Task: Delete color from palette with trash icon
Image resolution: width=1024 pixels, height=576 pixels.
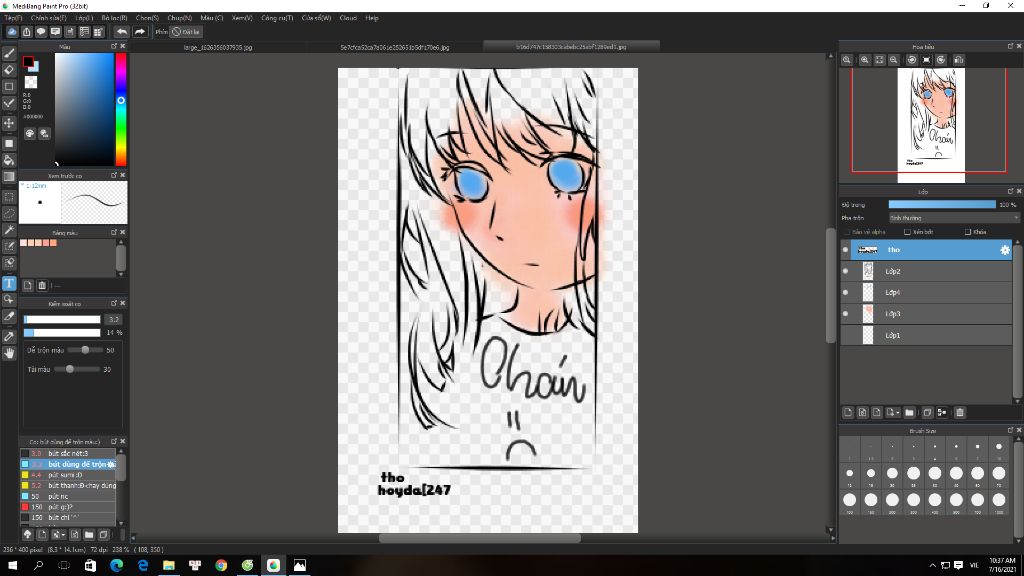Action: [x=42, y=285]
